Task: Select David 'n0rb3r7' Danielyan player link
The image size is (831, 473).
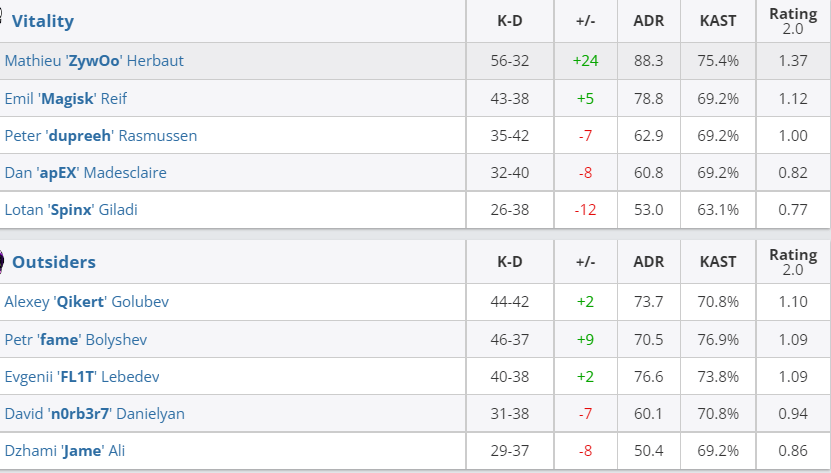Action: (95, 414)
